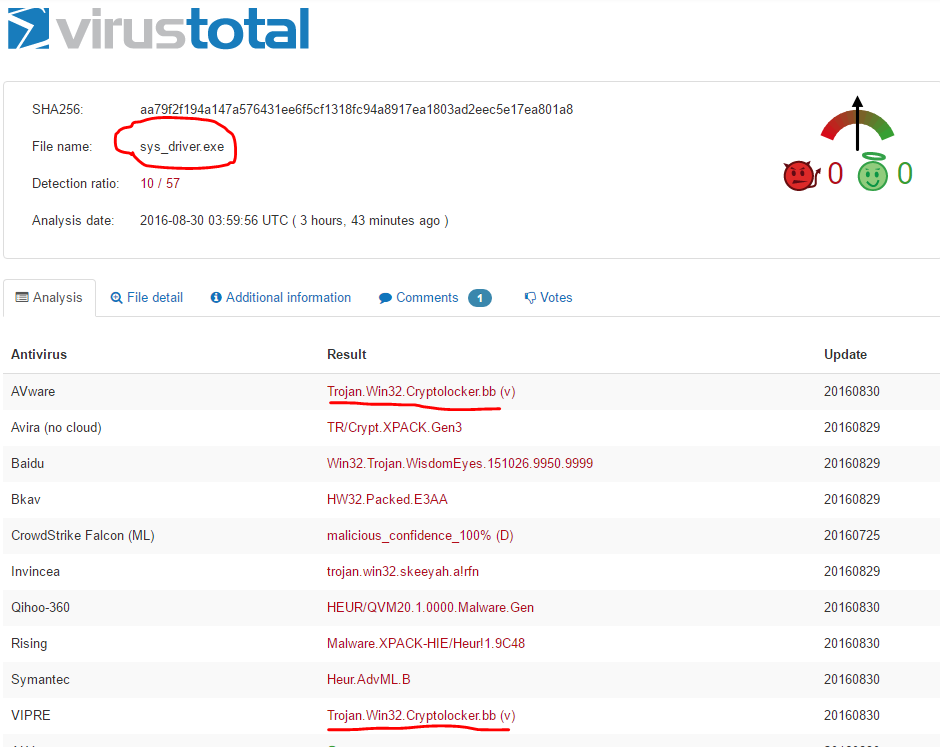This screenshot has height=747, width=940.
Task: Click the Result column header
Action: 347,354
